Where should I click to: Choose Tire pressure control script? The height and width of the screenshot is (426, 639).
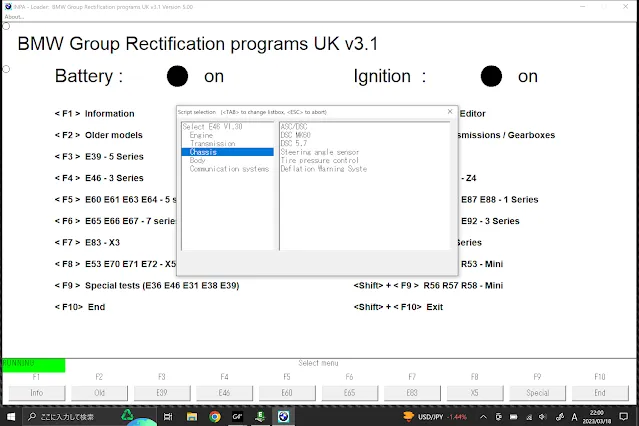[320, 160]
